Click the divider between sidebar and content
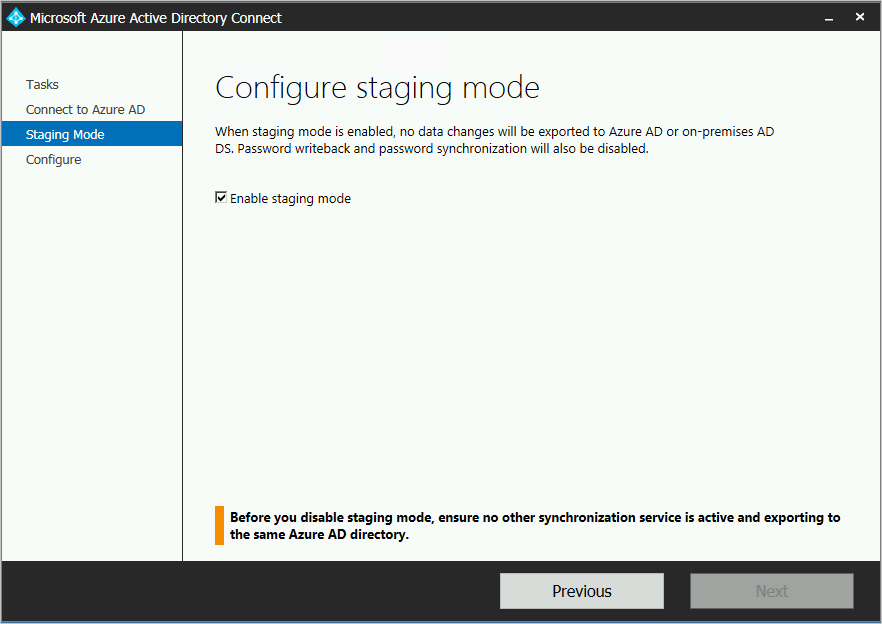Screen dimensions: 882x624 [x=182, y=296]
